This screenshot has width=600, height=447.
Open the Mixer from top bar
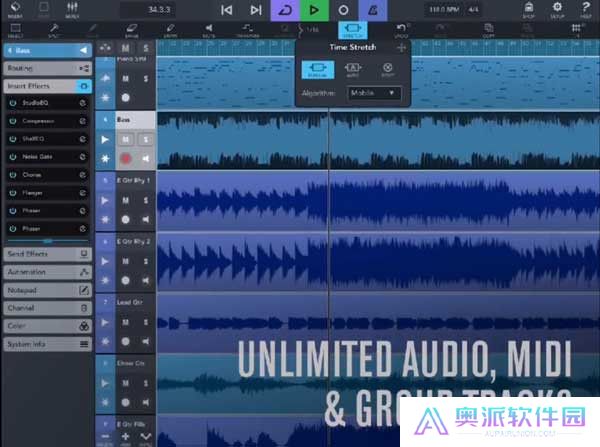pos(72,9)
